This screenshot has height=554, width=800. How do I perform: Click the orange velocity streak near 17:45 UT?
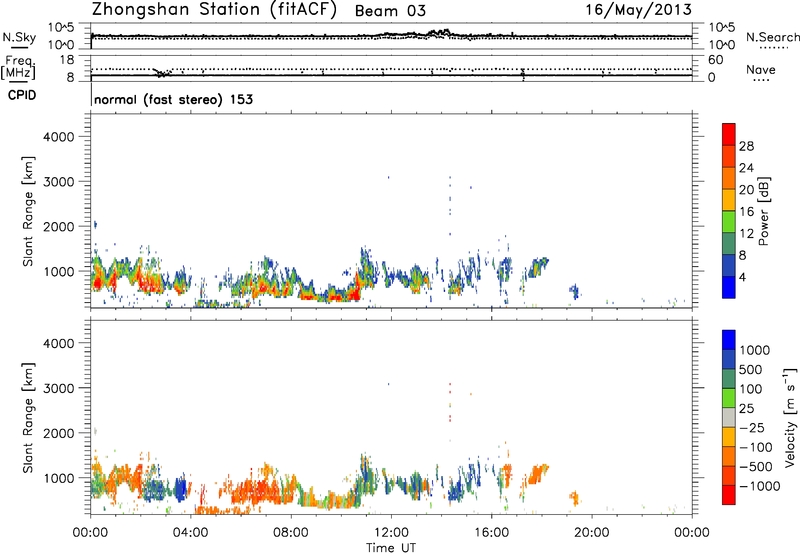(x=537, y=474)
